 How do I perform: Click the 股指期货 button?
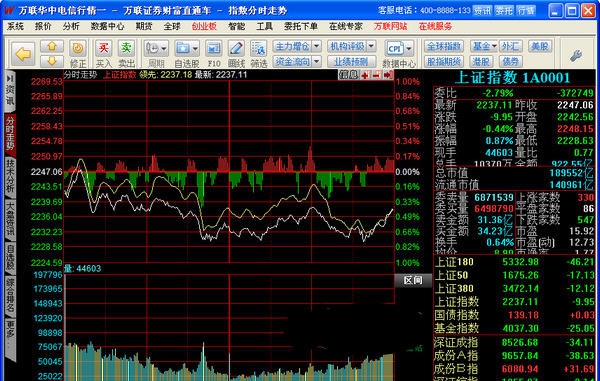(x=444, y=61)
